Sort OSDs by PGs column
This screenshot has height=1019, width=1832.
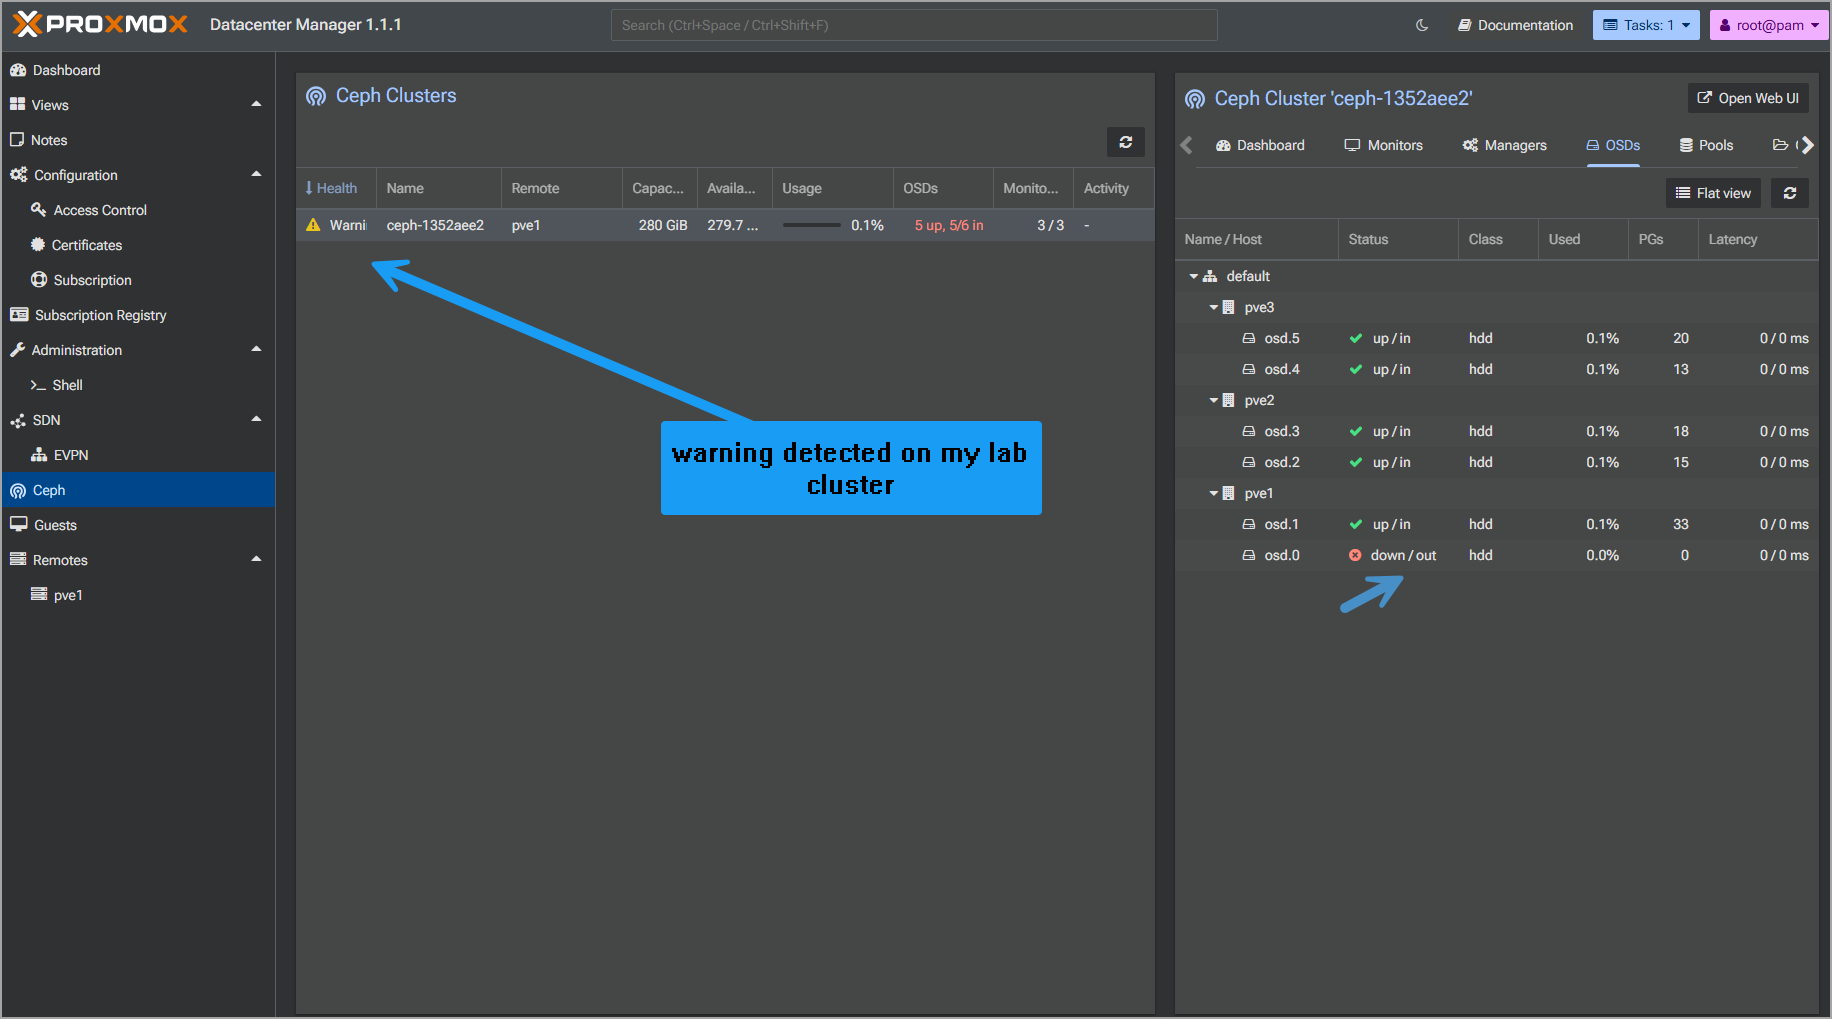[x=1663, y=239]
